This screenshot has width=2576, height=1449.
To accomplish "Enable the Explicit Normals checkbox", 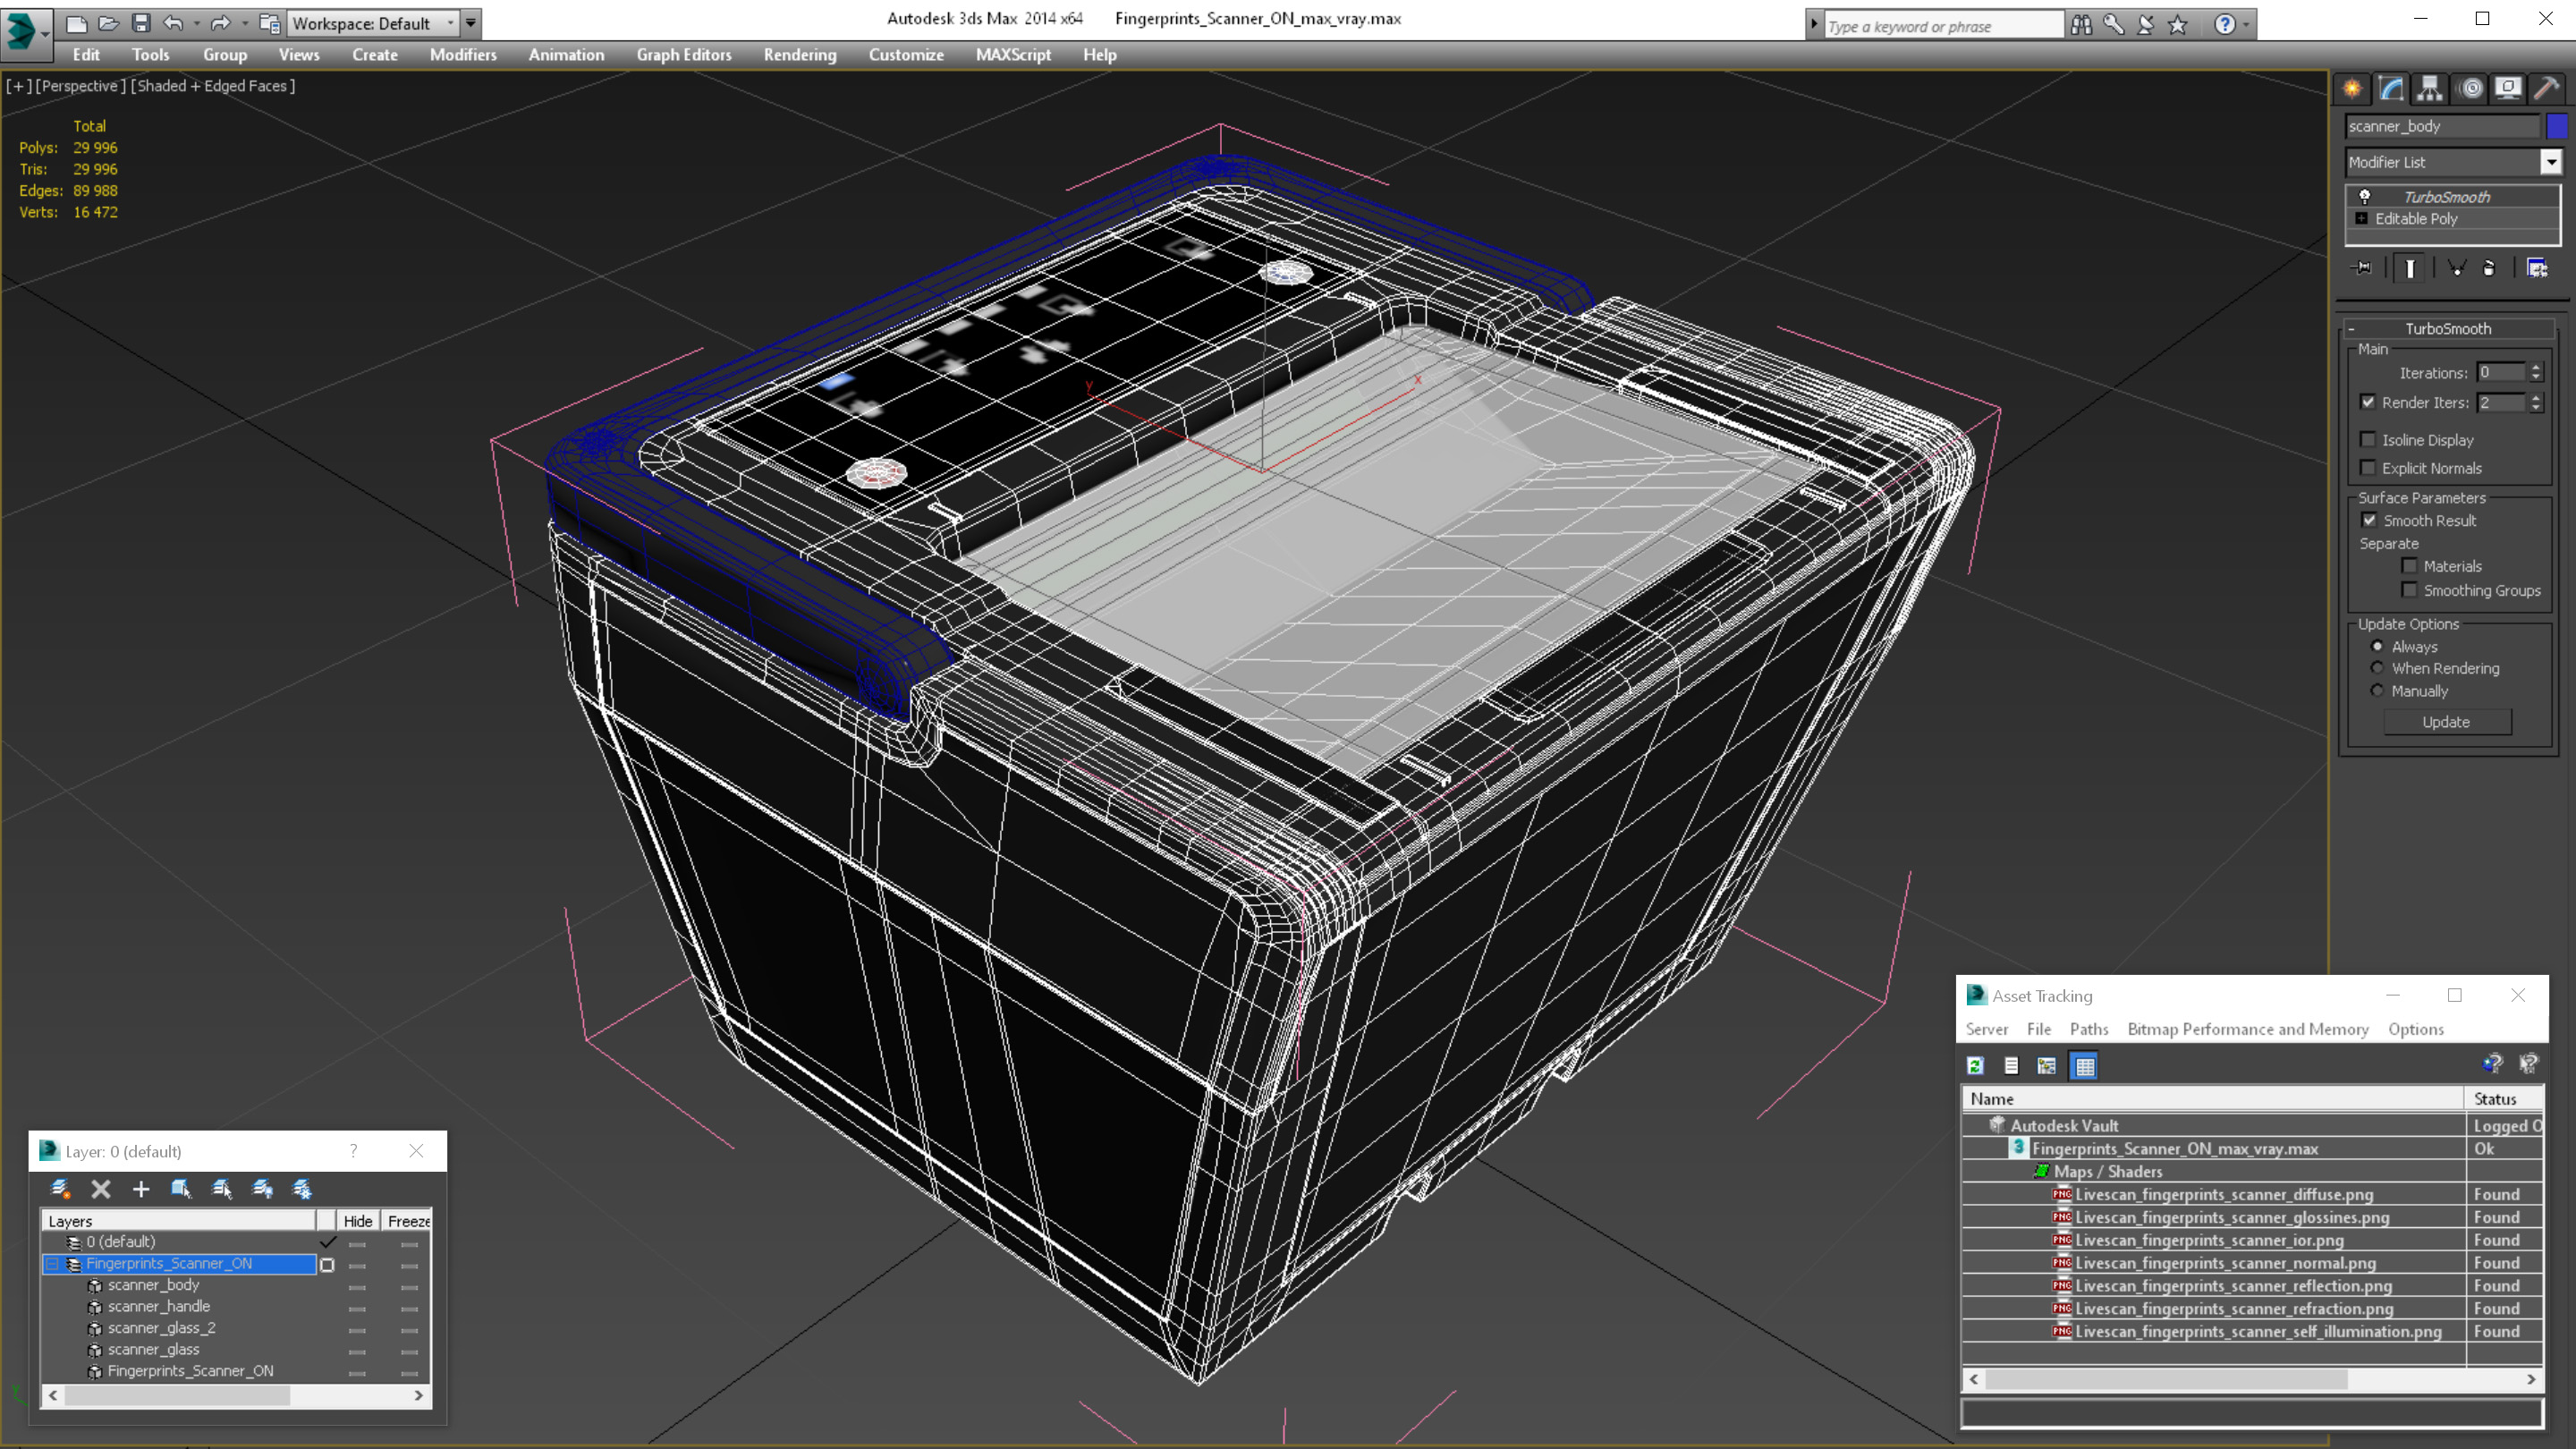I will 2367,468.
